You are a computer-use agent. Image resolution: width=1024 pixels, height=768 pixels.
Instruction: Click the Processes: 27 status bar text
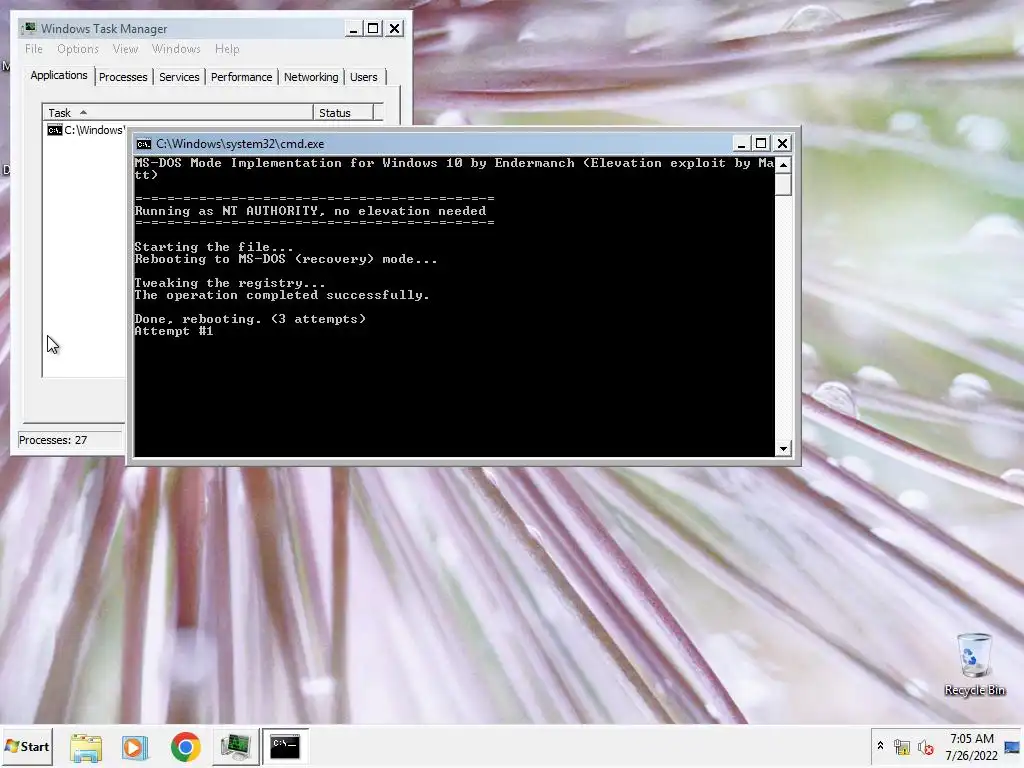point(53,440)
